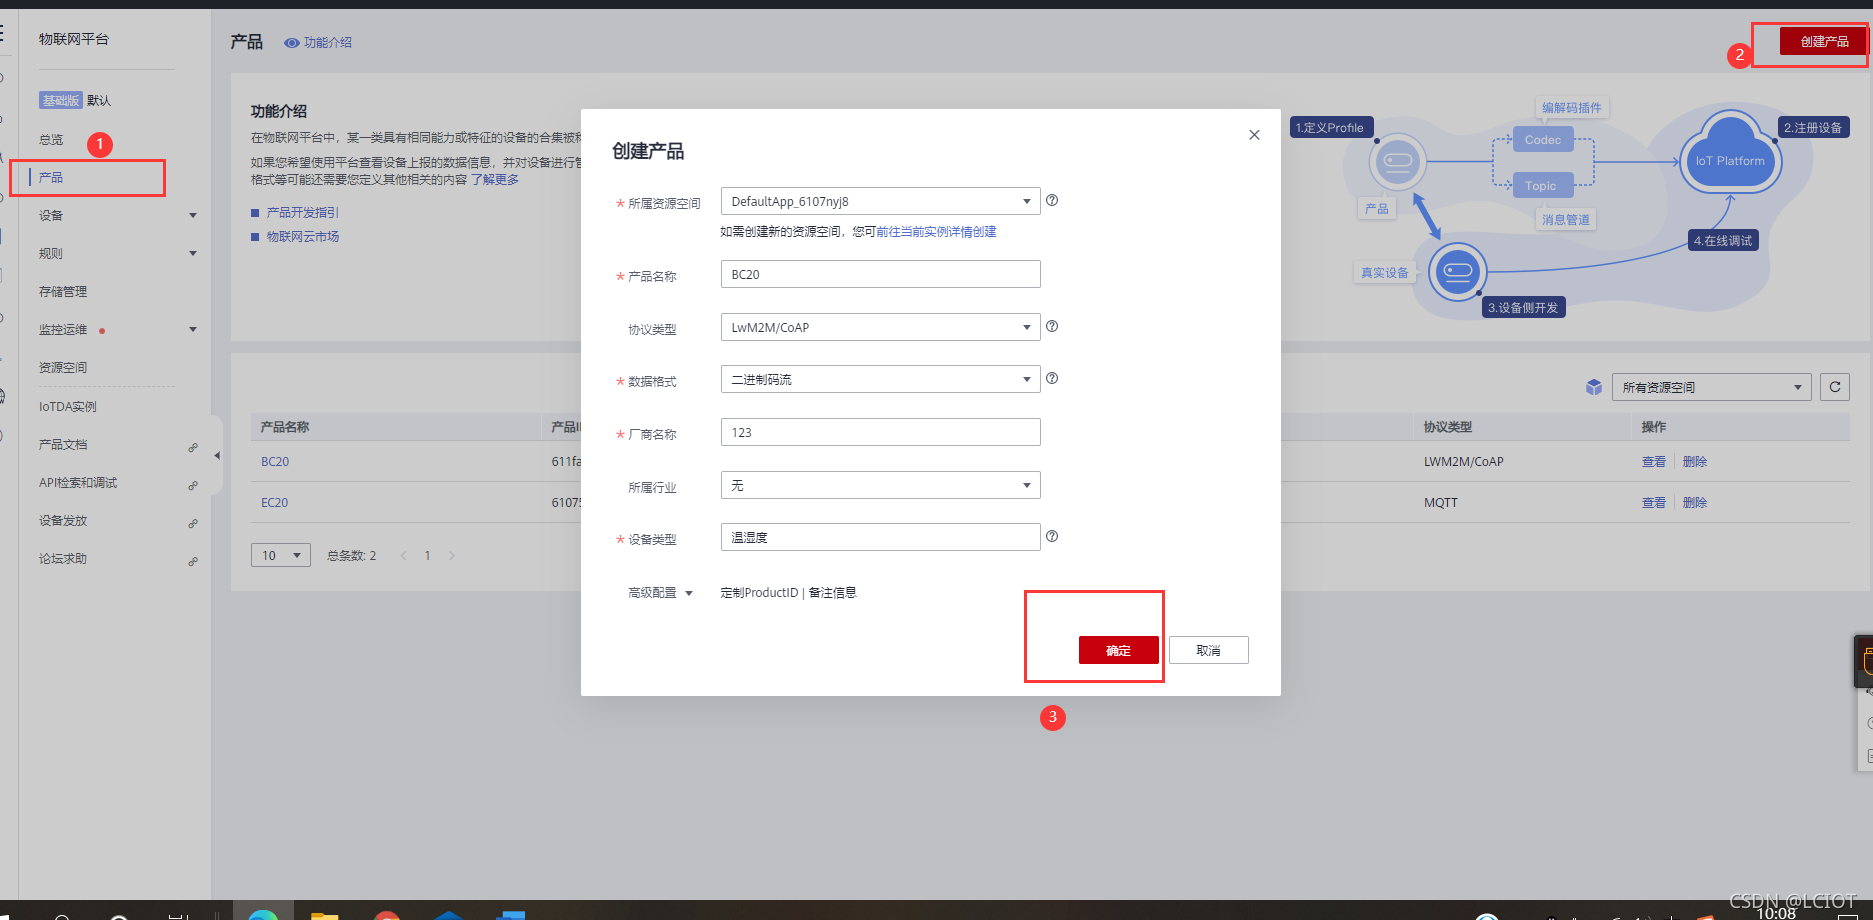
Task: Open 存储管理 in the sidebar
Action: [63, 291]
